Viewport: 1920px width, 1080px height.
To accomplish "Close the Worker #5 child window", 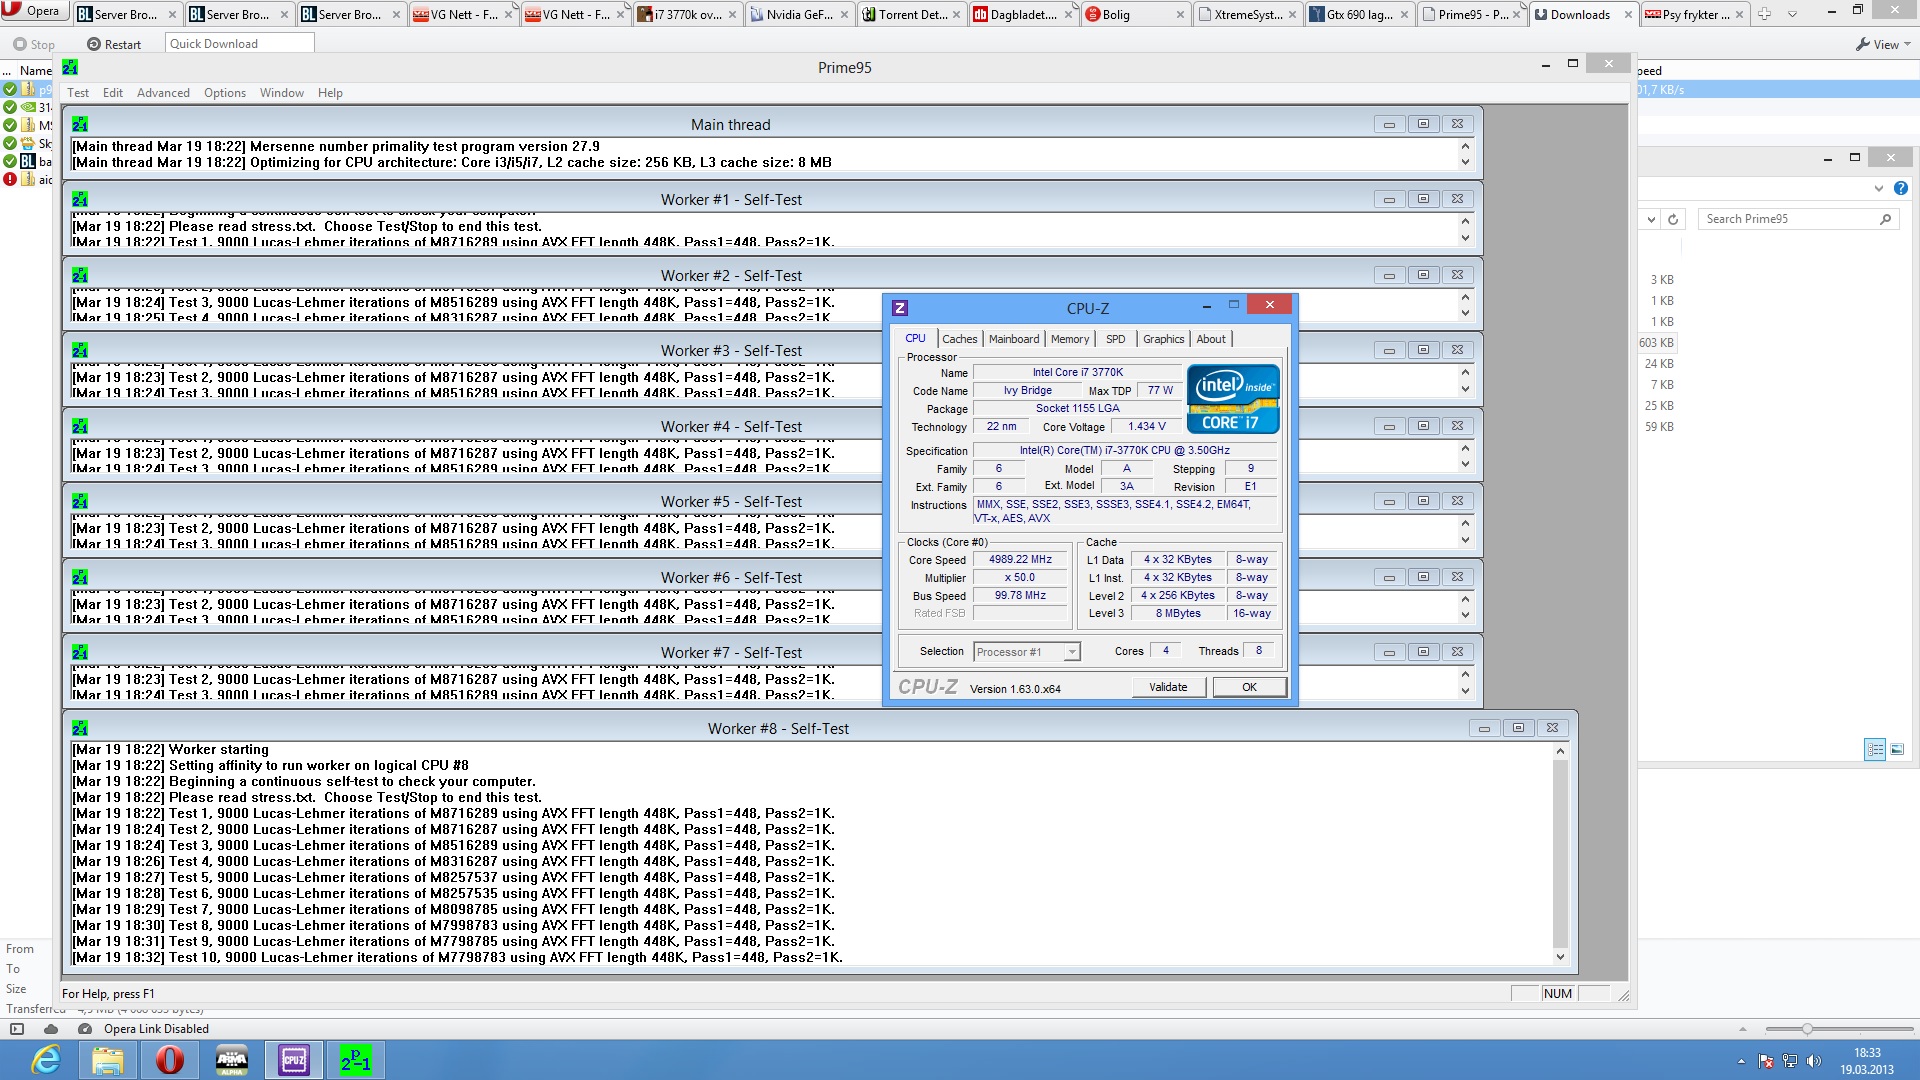I will (x=1457, y=501).
